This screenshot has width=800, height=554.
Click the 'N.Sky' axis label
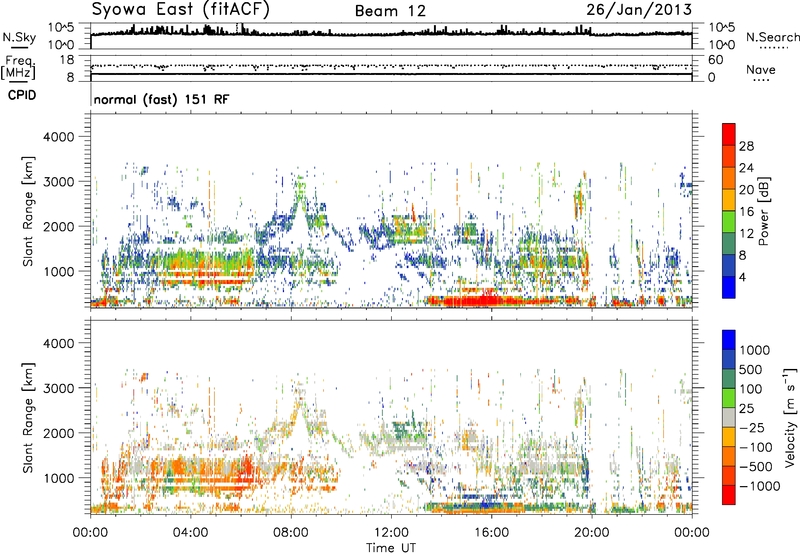pyautogui.click(x=19, y=37)
